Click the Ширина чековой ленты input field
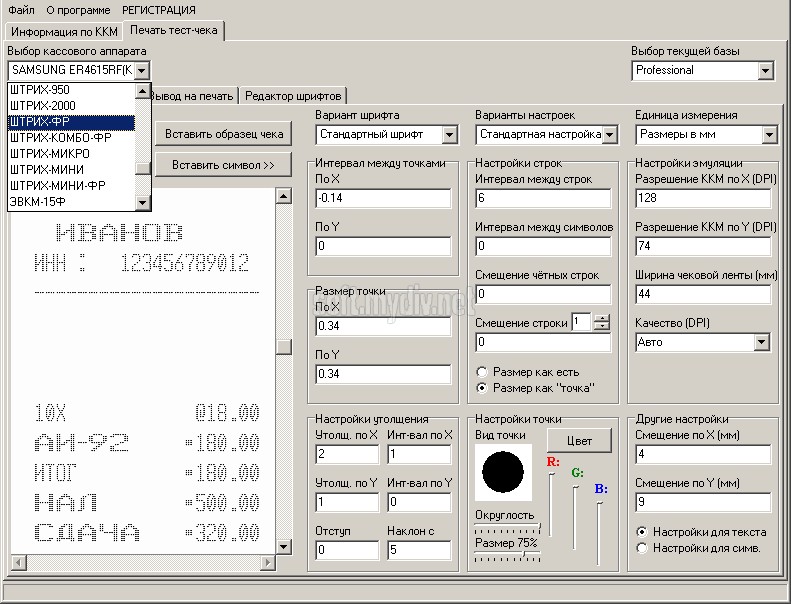Viewport: 791px width, 604px height. [703, 294]
